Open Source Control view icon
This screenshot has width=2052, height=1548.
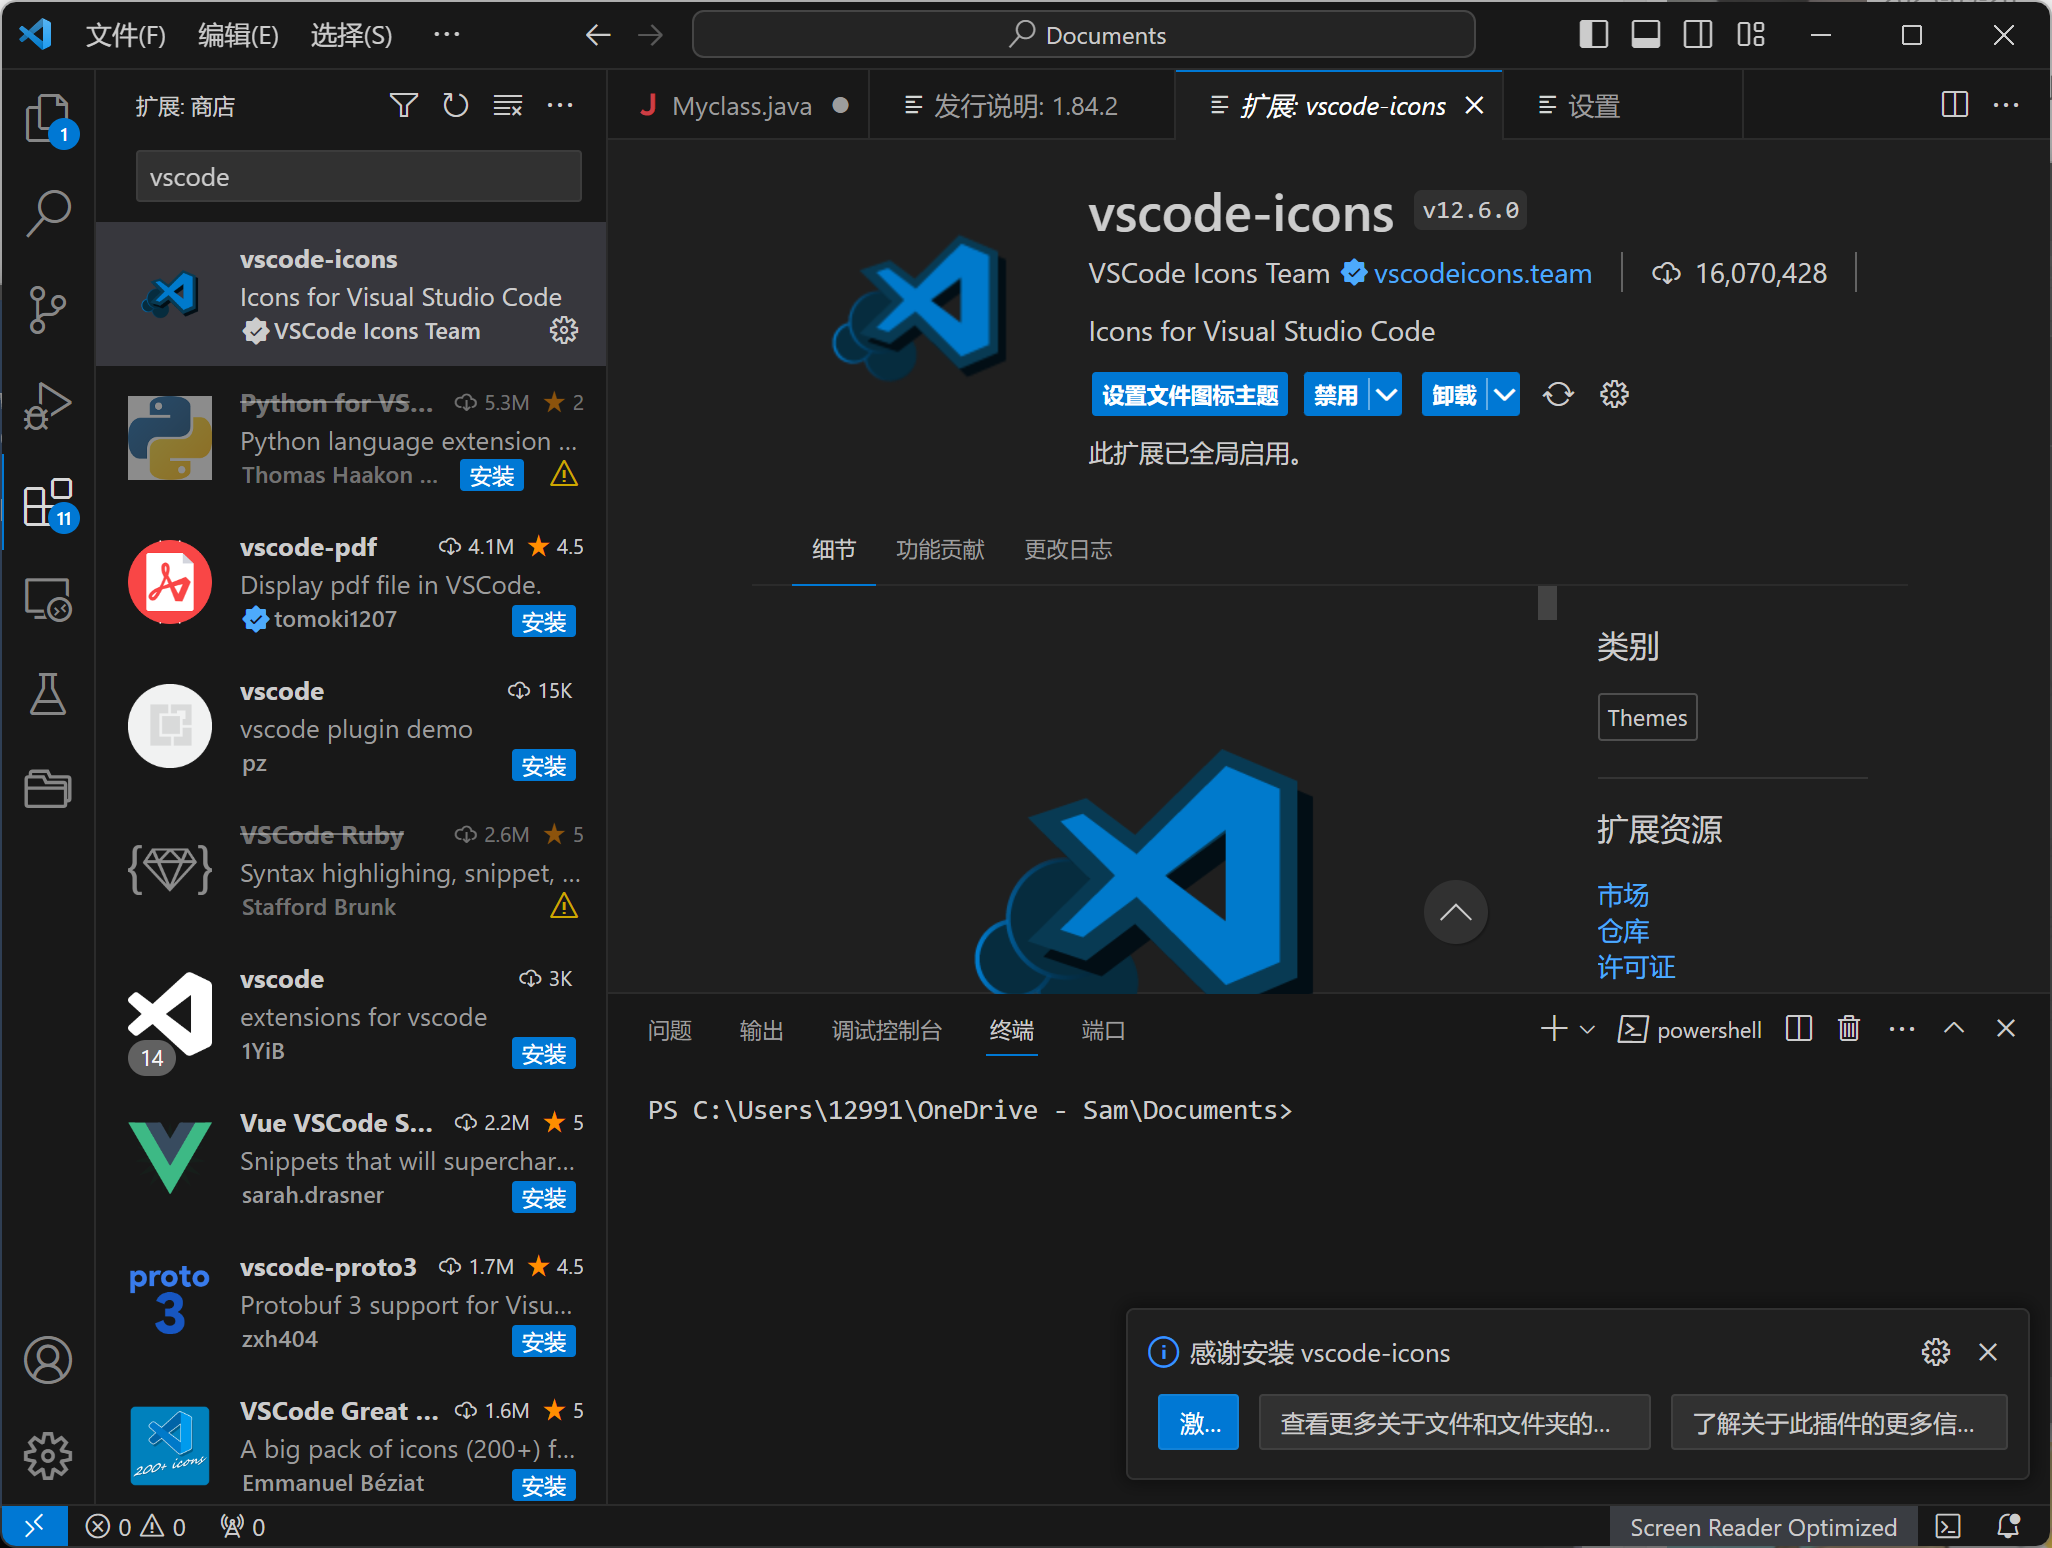click(48, 310)
